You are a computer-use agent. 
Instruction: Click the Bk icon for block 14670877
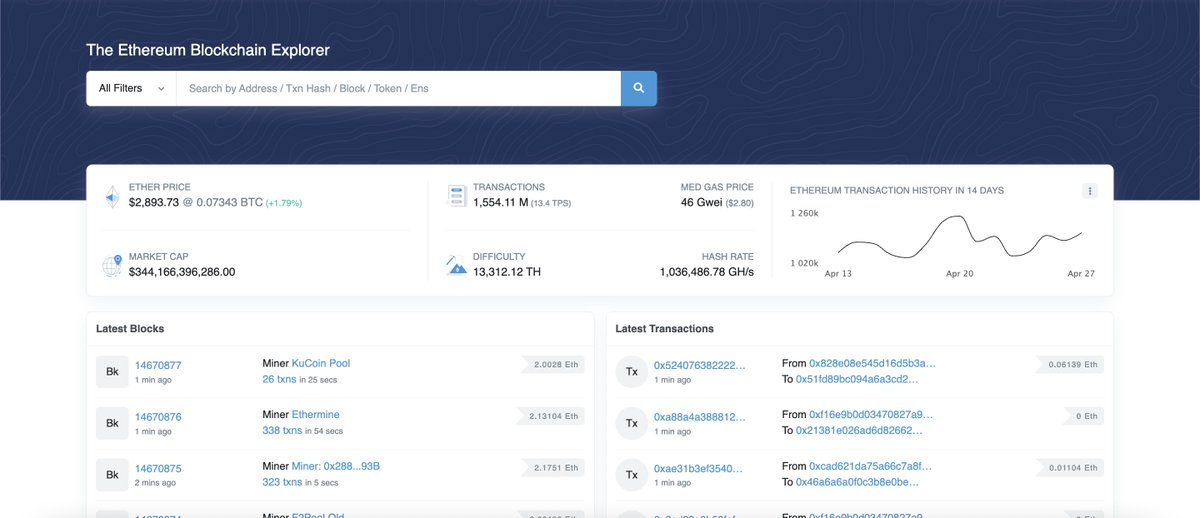(x=112, y=372)
